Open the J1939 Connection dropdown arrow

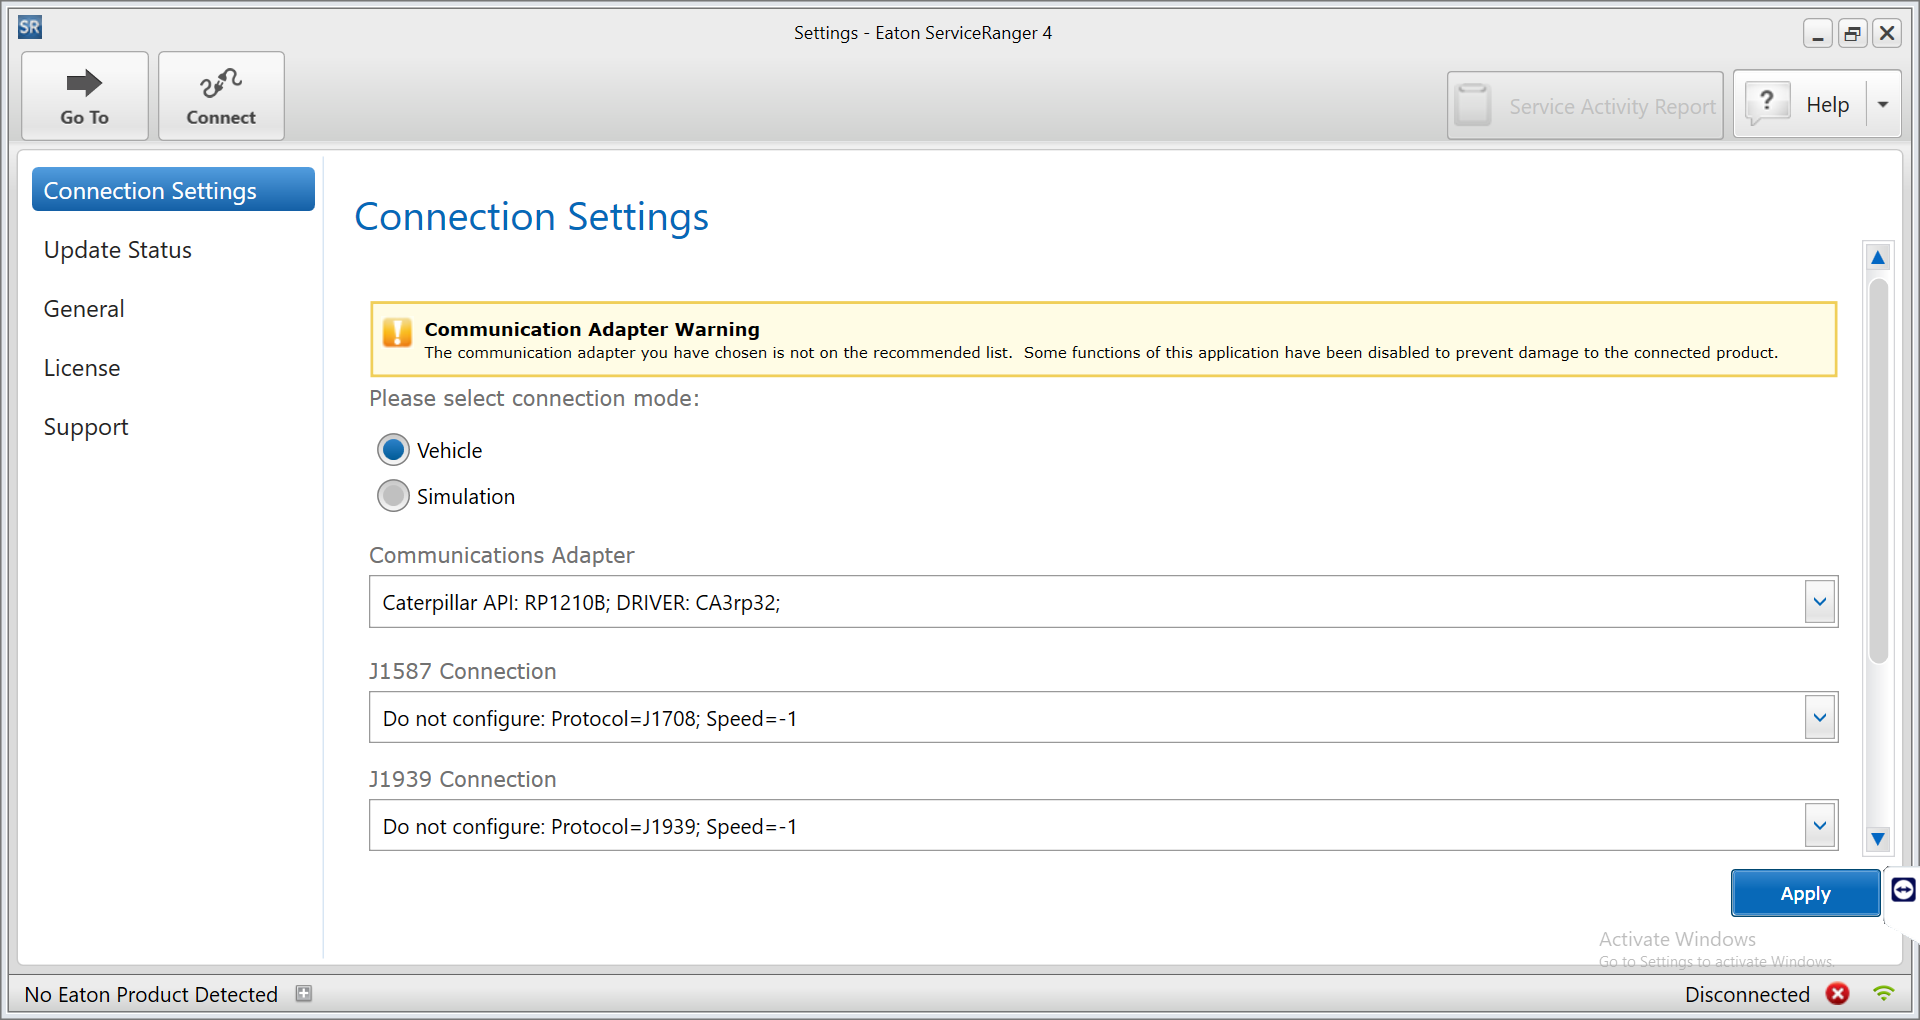click(1820, 825)
